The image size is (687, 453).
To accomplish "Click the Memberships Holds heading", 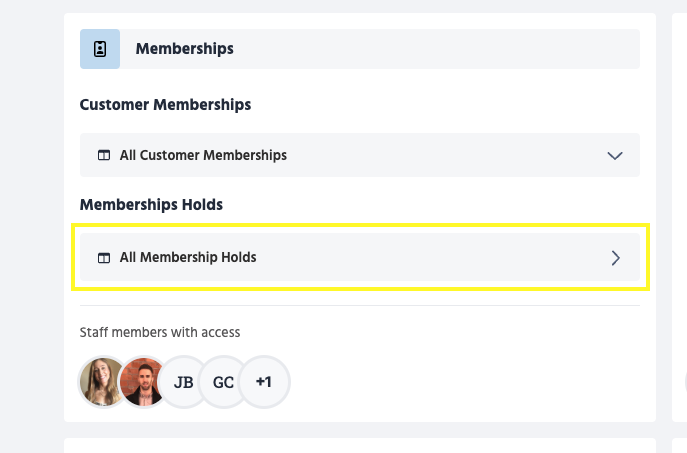I will tap(151, 205).
